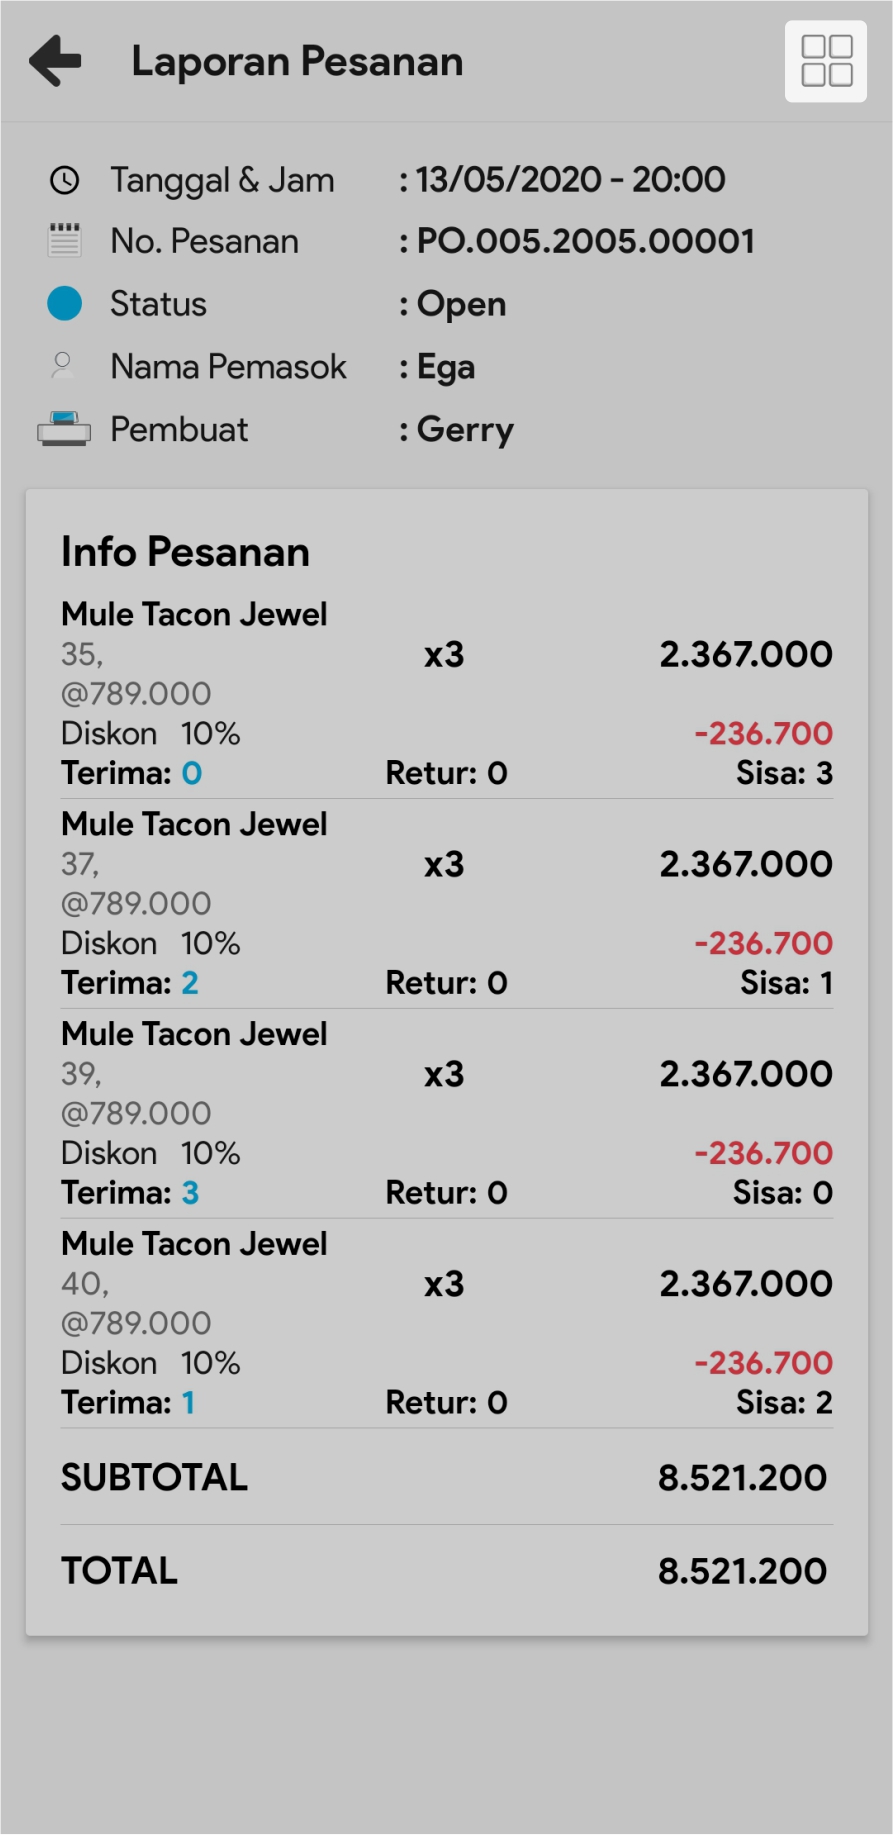Tap the TOTAL amount 8.521.200
The width and height of the screenshot is (893, 1835).
point(742,1571)
